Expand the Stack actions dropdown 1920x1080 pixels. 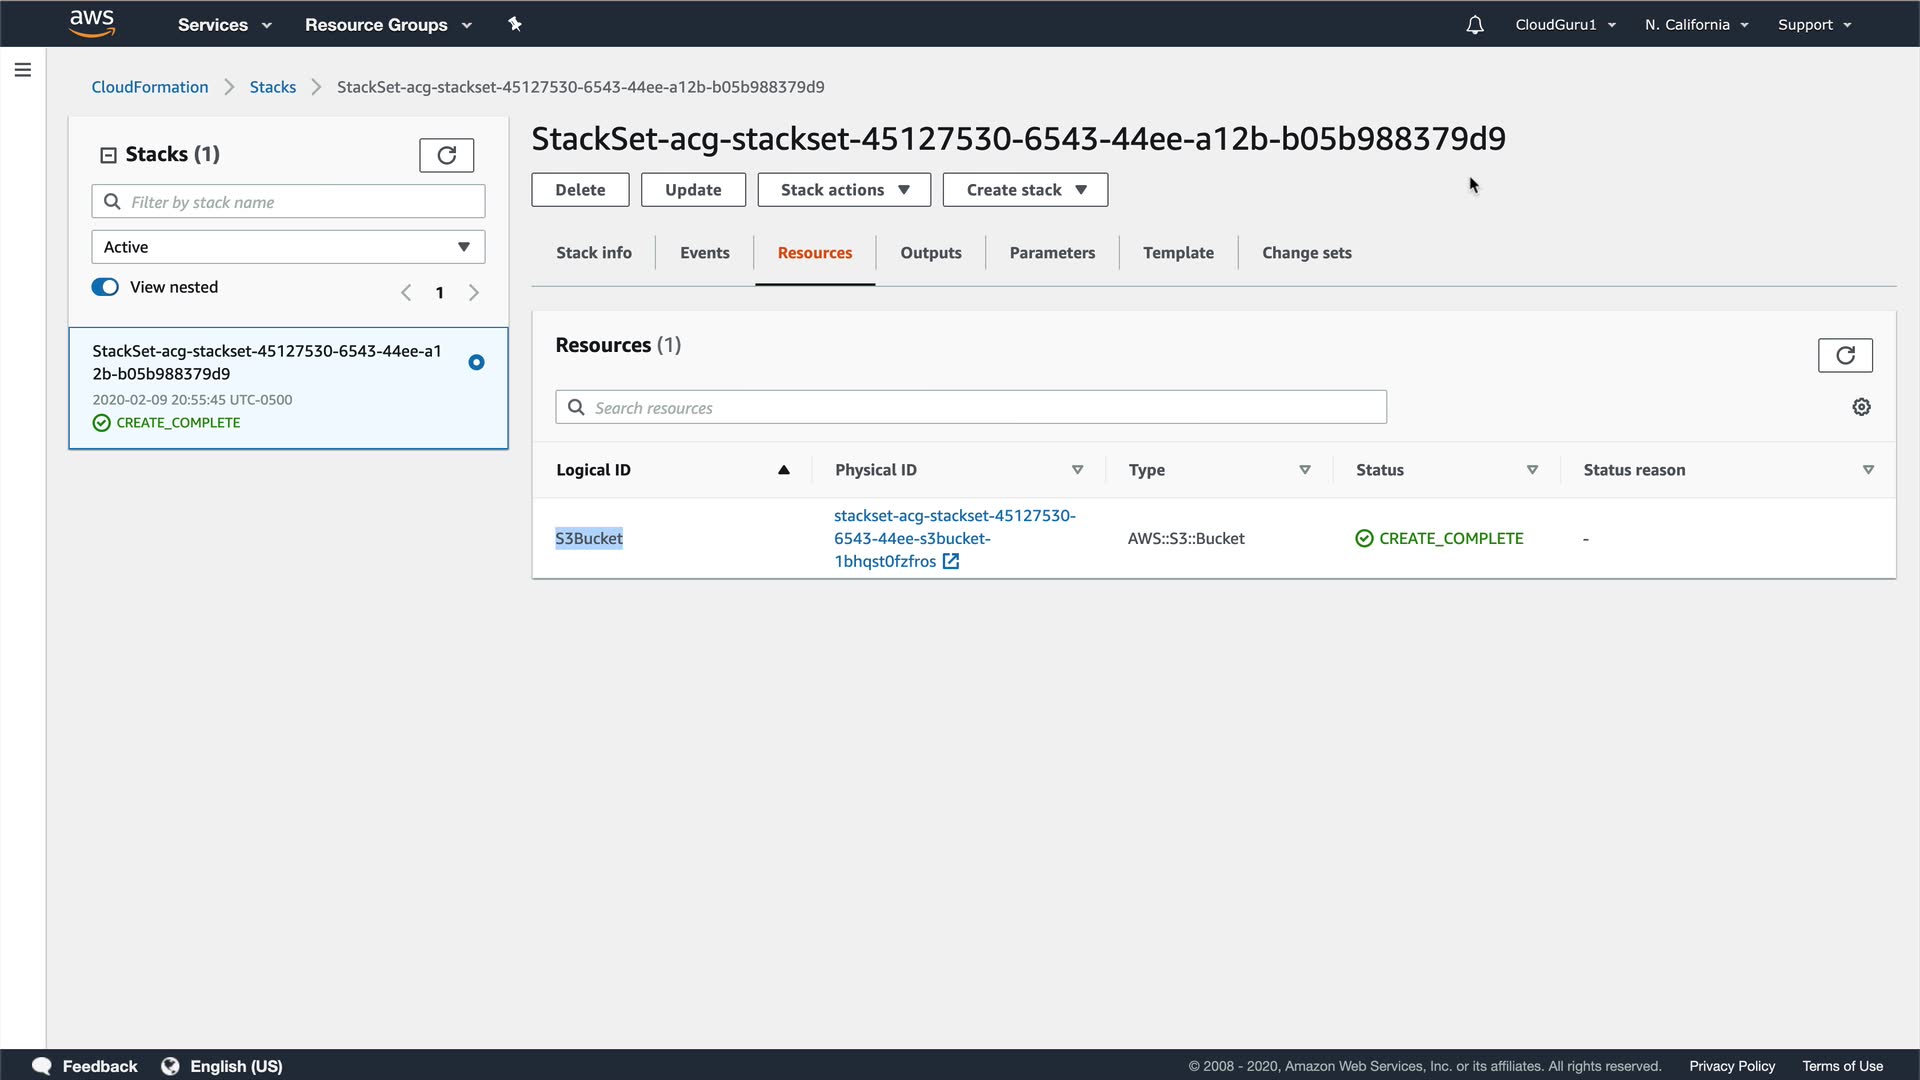(844, 190)
